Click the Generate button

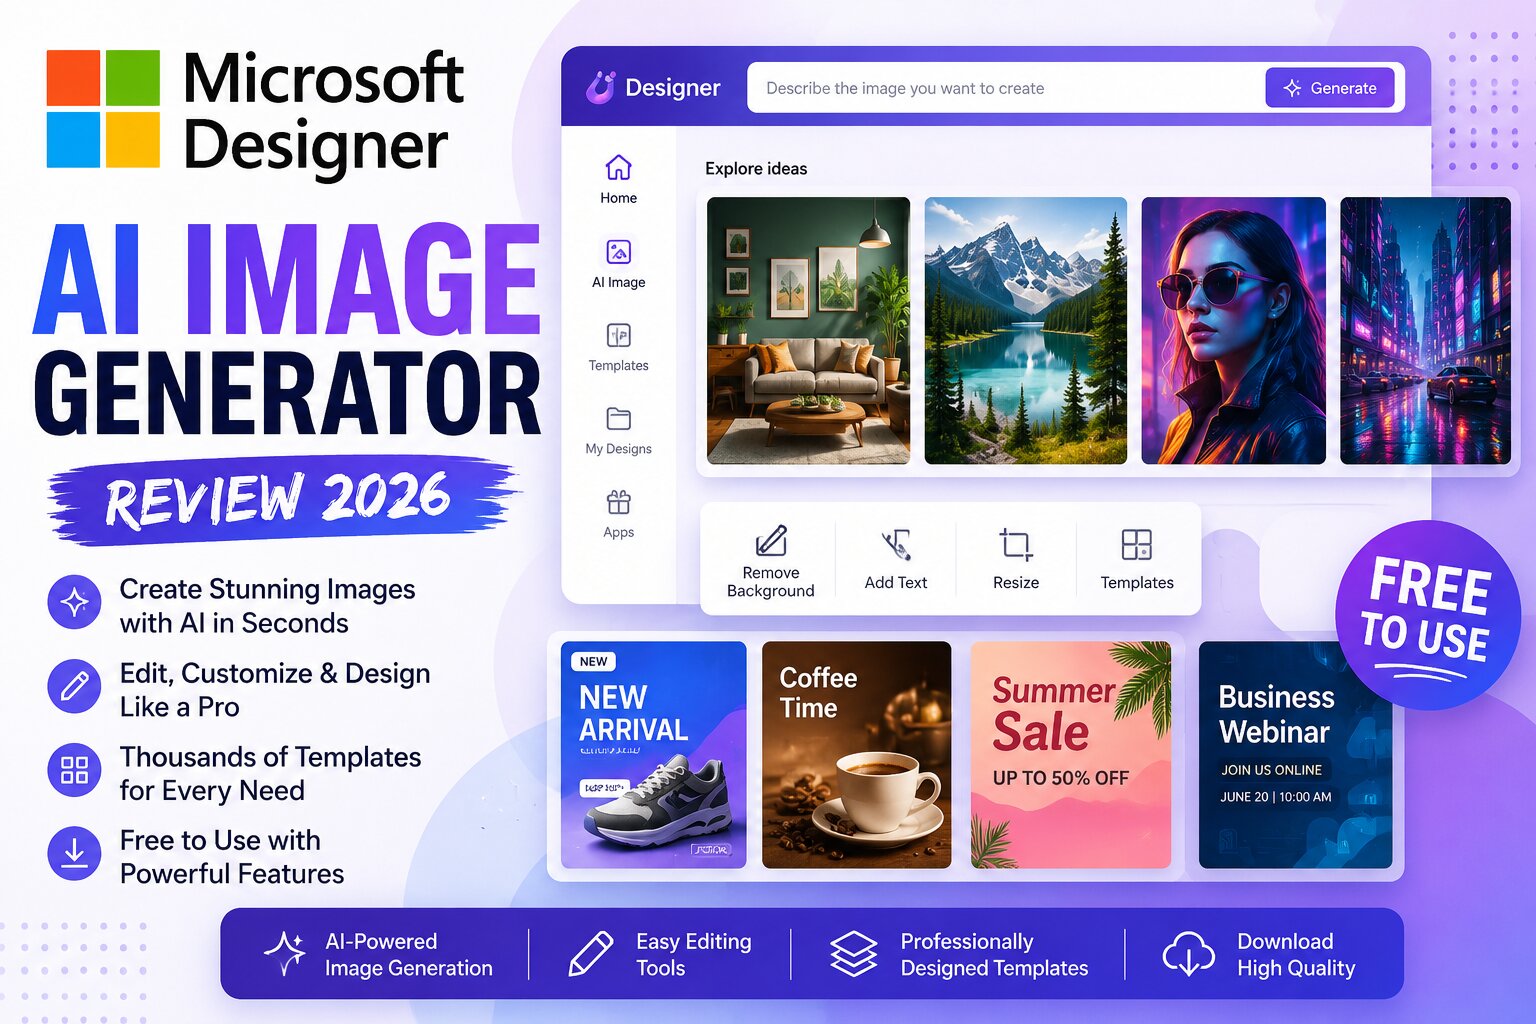pos(1330,88)
